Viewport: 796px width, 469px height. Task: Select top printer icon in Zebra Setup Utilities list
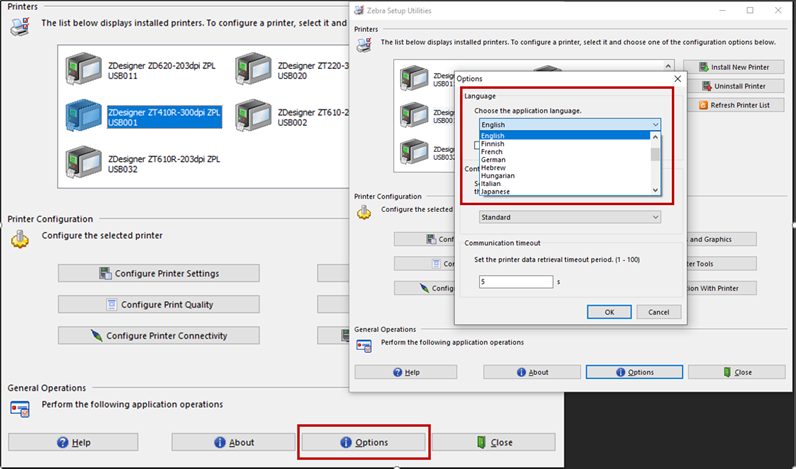tap(414, 78)
